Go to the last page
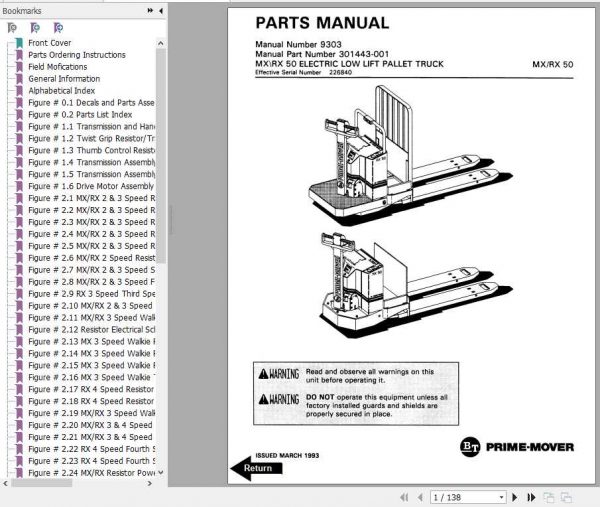 pyautogui.click(x=531, y=497)
